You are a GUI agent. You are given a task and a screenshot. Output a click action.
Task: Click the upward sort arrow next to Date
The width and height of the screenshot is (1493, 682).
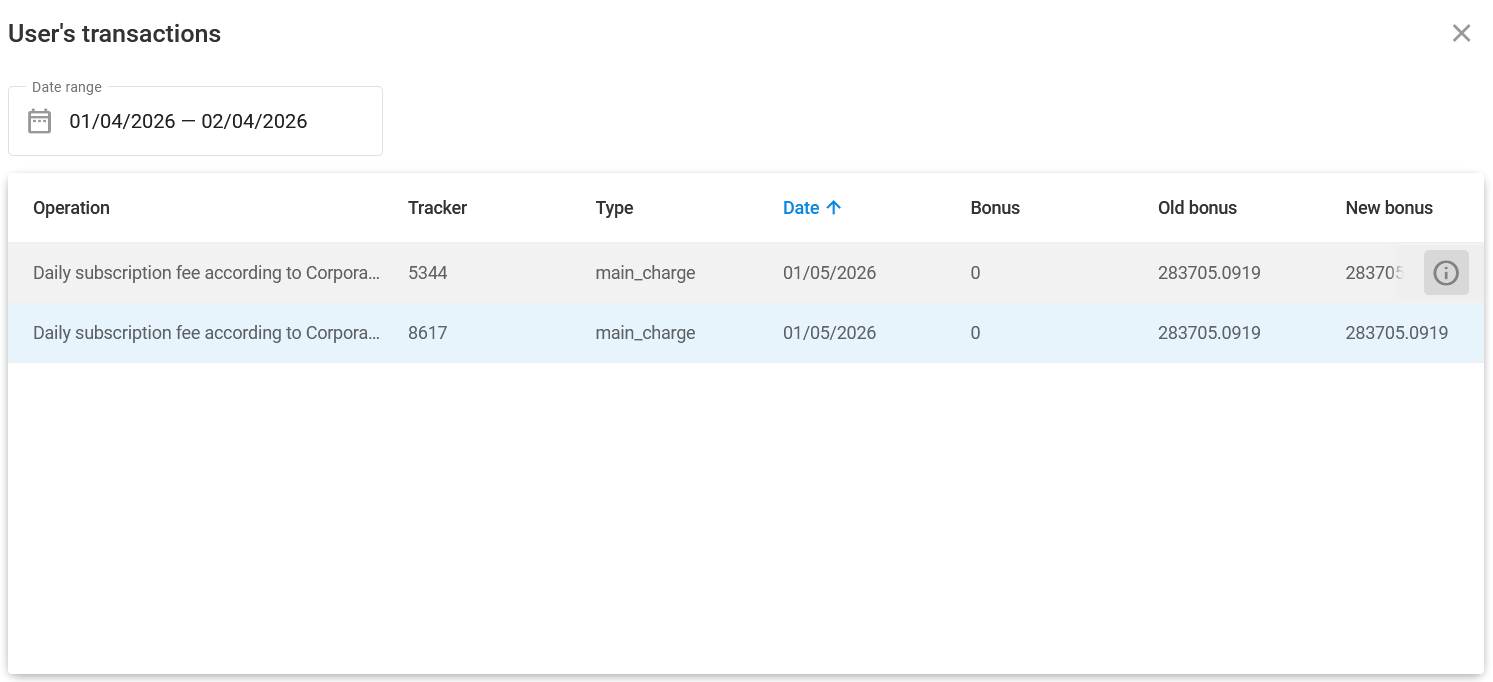pos(835,207)
